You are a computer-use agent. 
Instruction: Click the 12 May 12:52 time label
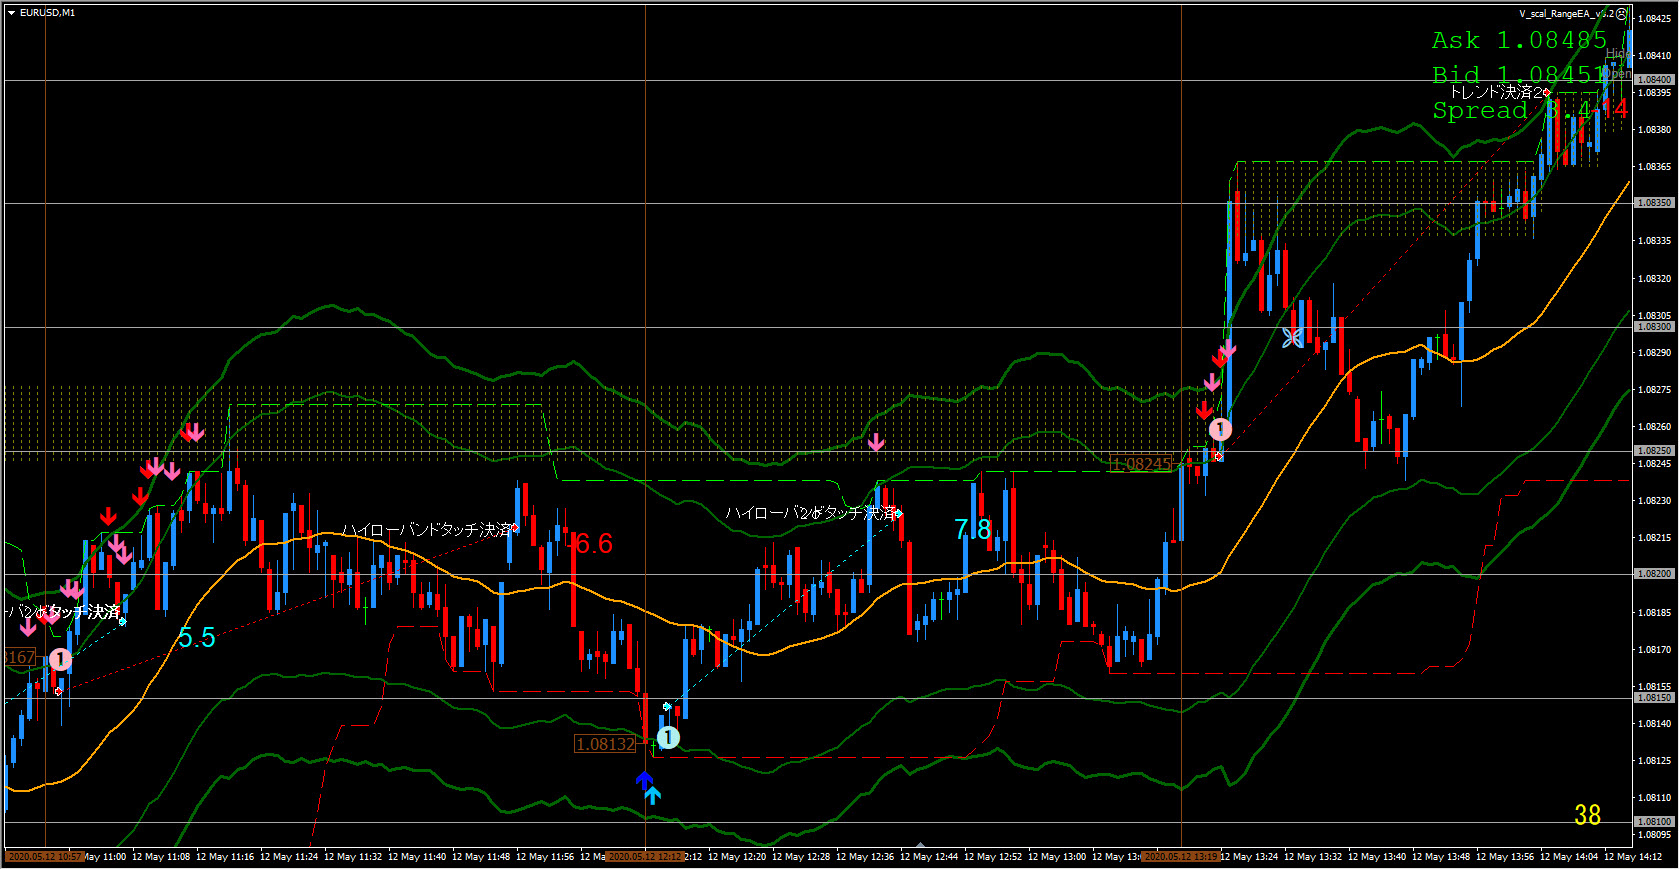993,857
